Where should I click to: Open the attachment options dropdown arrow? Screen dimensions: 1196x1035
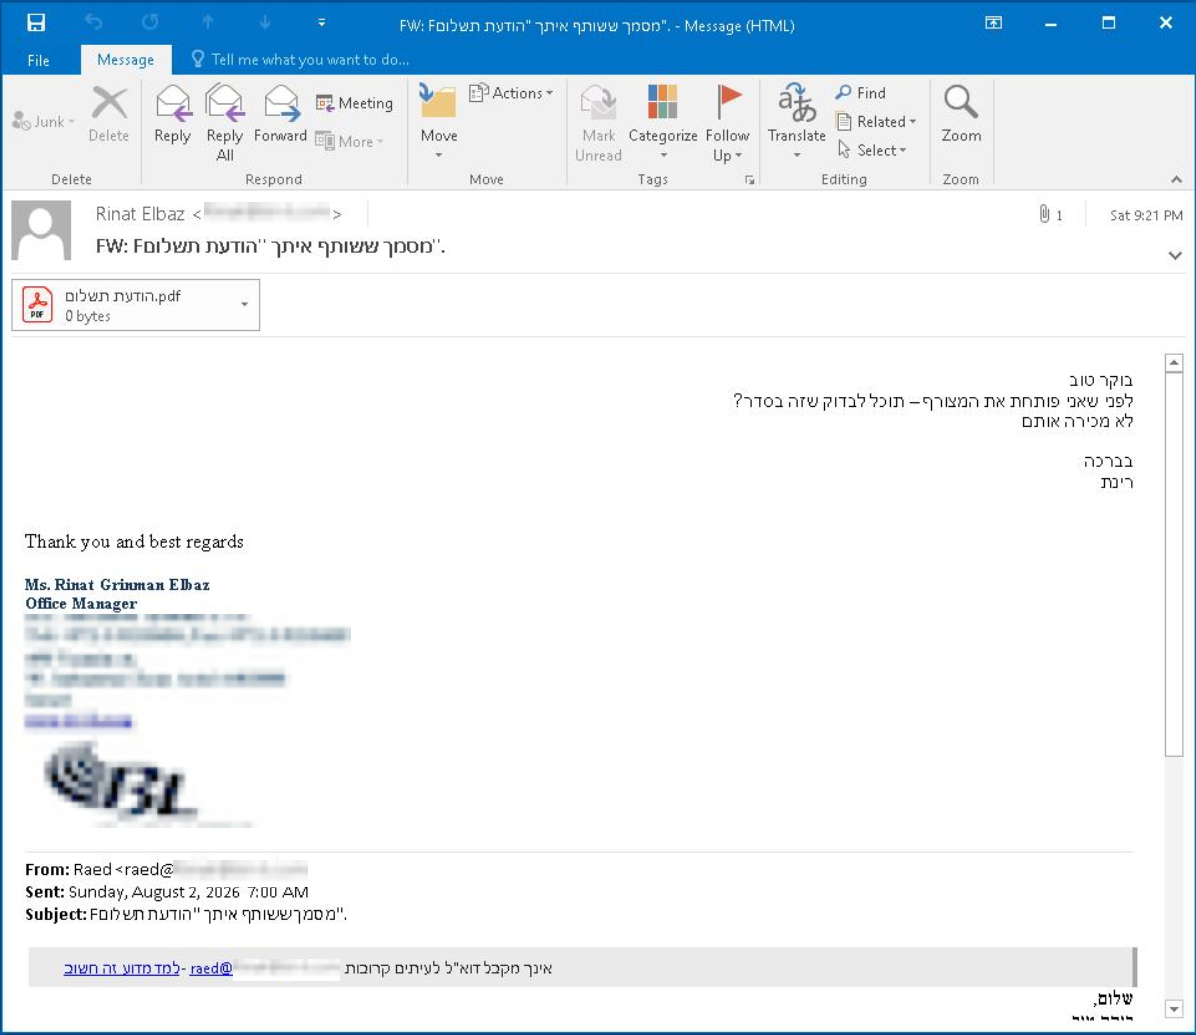244,304
